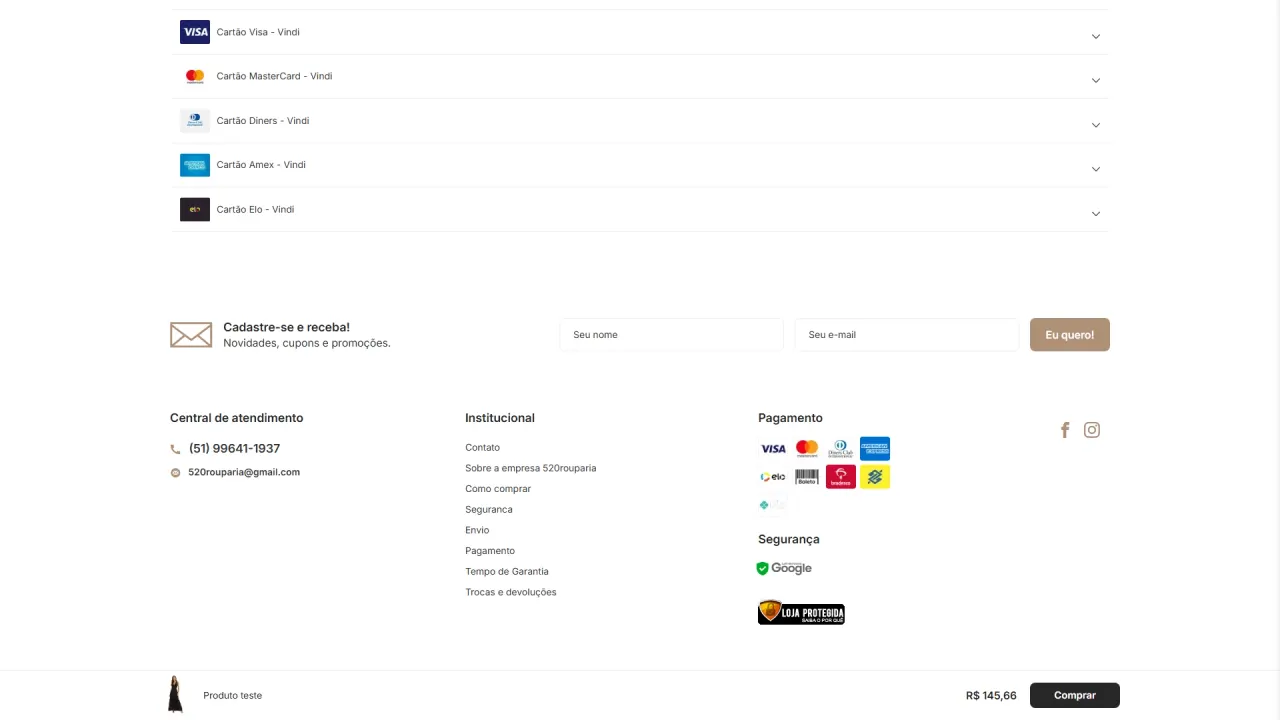This screenshot has width=1280, height=720.
Task: Open the Pagamento link under Institucional
Action: point(490,551)
